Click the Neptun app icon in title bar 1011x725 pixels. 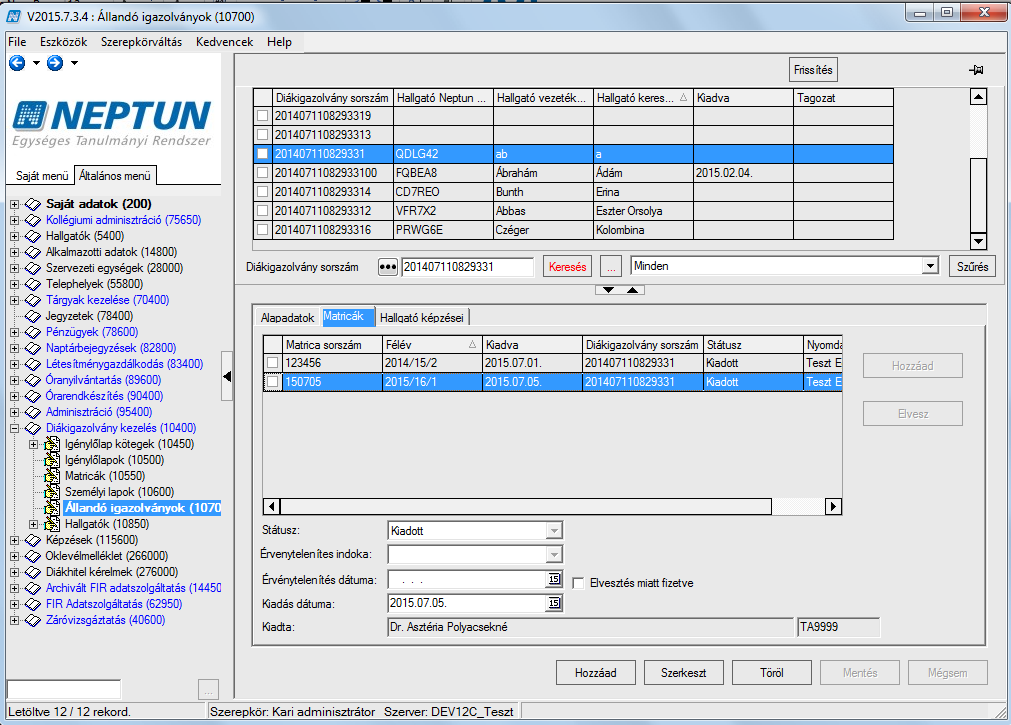pyautogui.click(x=14, y=17)
